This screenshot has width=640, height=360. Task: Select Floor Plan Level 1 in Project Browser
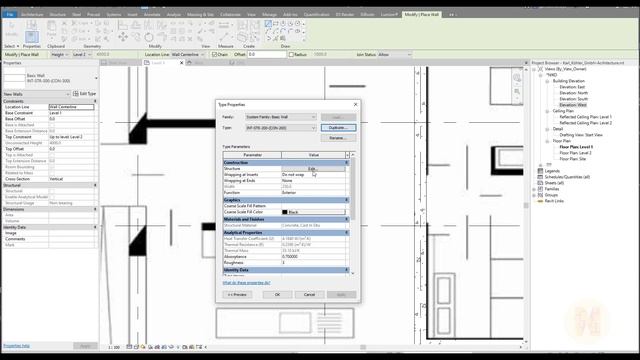point(576,147)
